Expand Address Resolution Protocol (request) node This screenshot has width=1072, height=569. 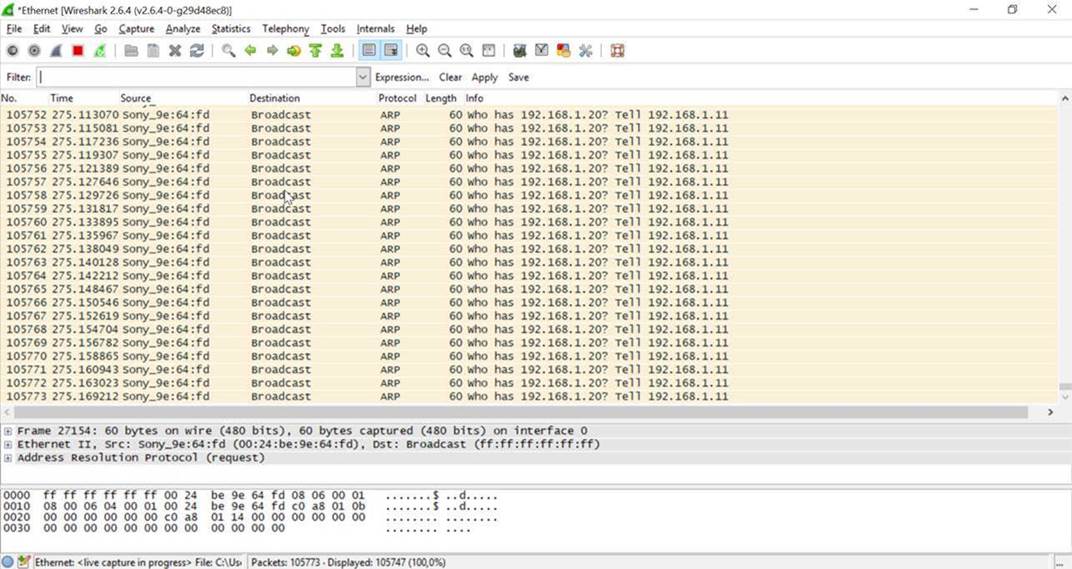tap(8, 458)
